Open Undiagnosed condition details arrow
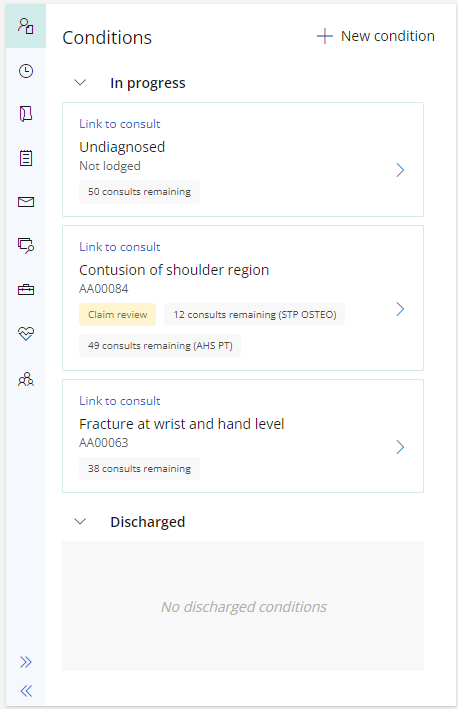Screen dimensions: 458x709 click(400, 170)
